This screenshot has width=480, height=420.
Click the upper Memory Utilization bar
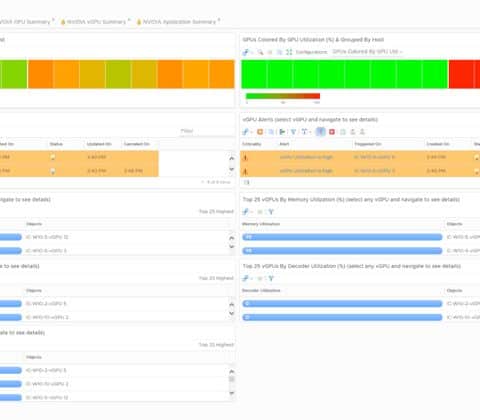click(342, 237)
